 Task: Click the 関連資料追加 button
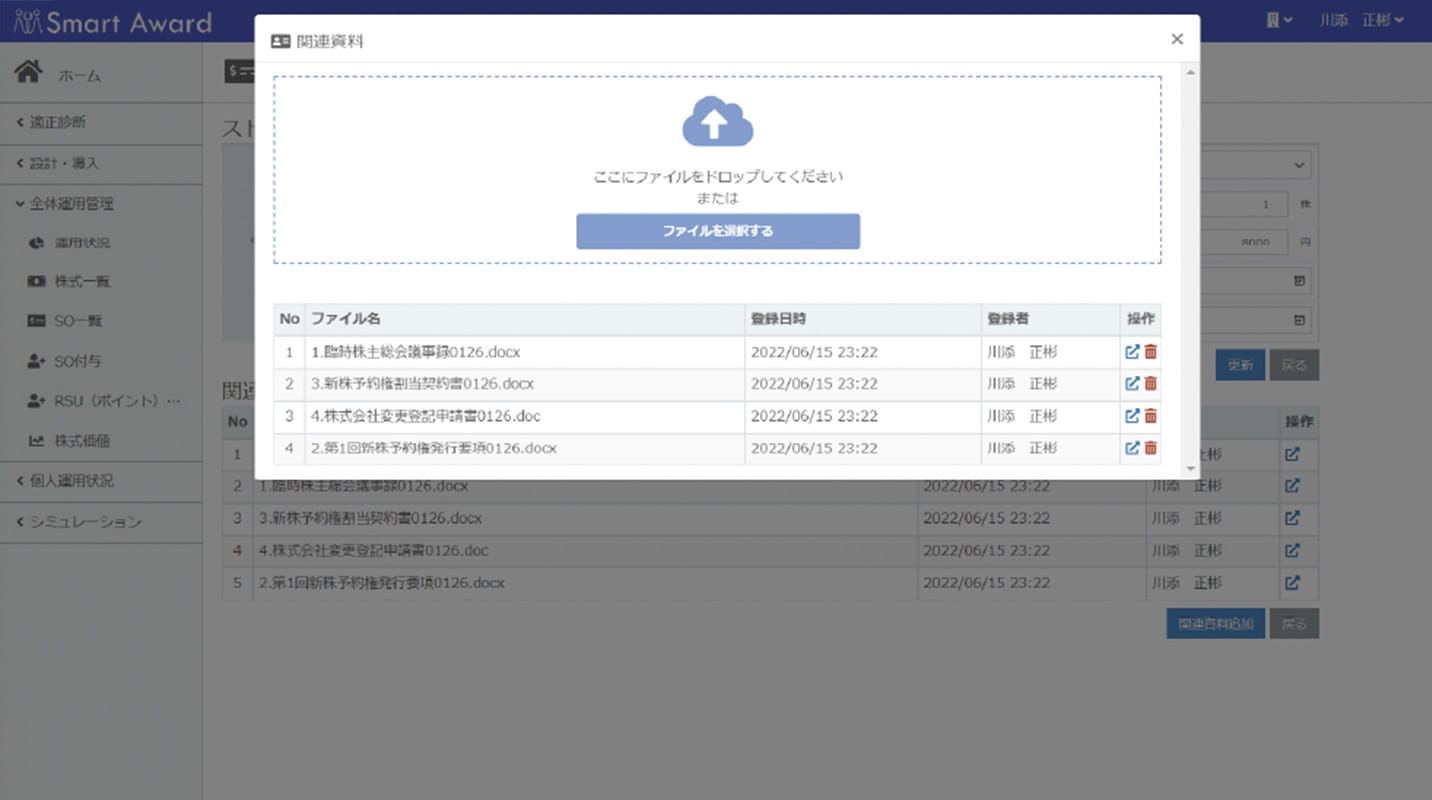click(x=1216, y=623)
